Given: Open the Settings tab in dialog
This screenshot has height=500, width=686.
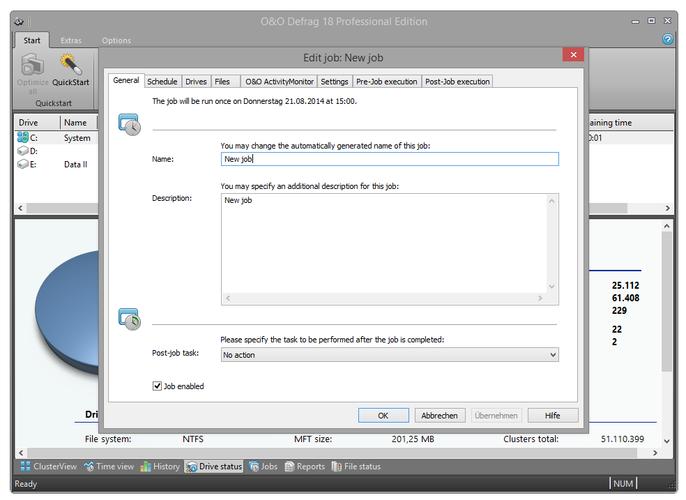Looking at the screenshot, I should click(x=334, y=81).
